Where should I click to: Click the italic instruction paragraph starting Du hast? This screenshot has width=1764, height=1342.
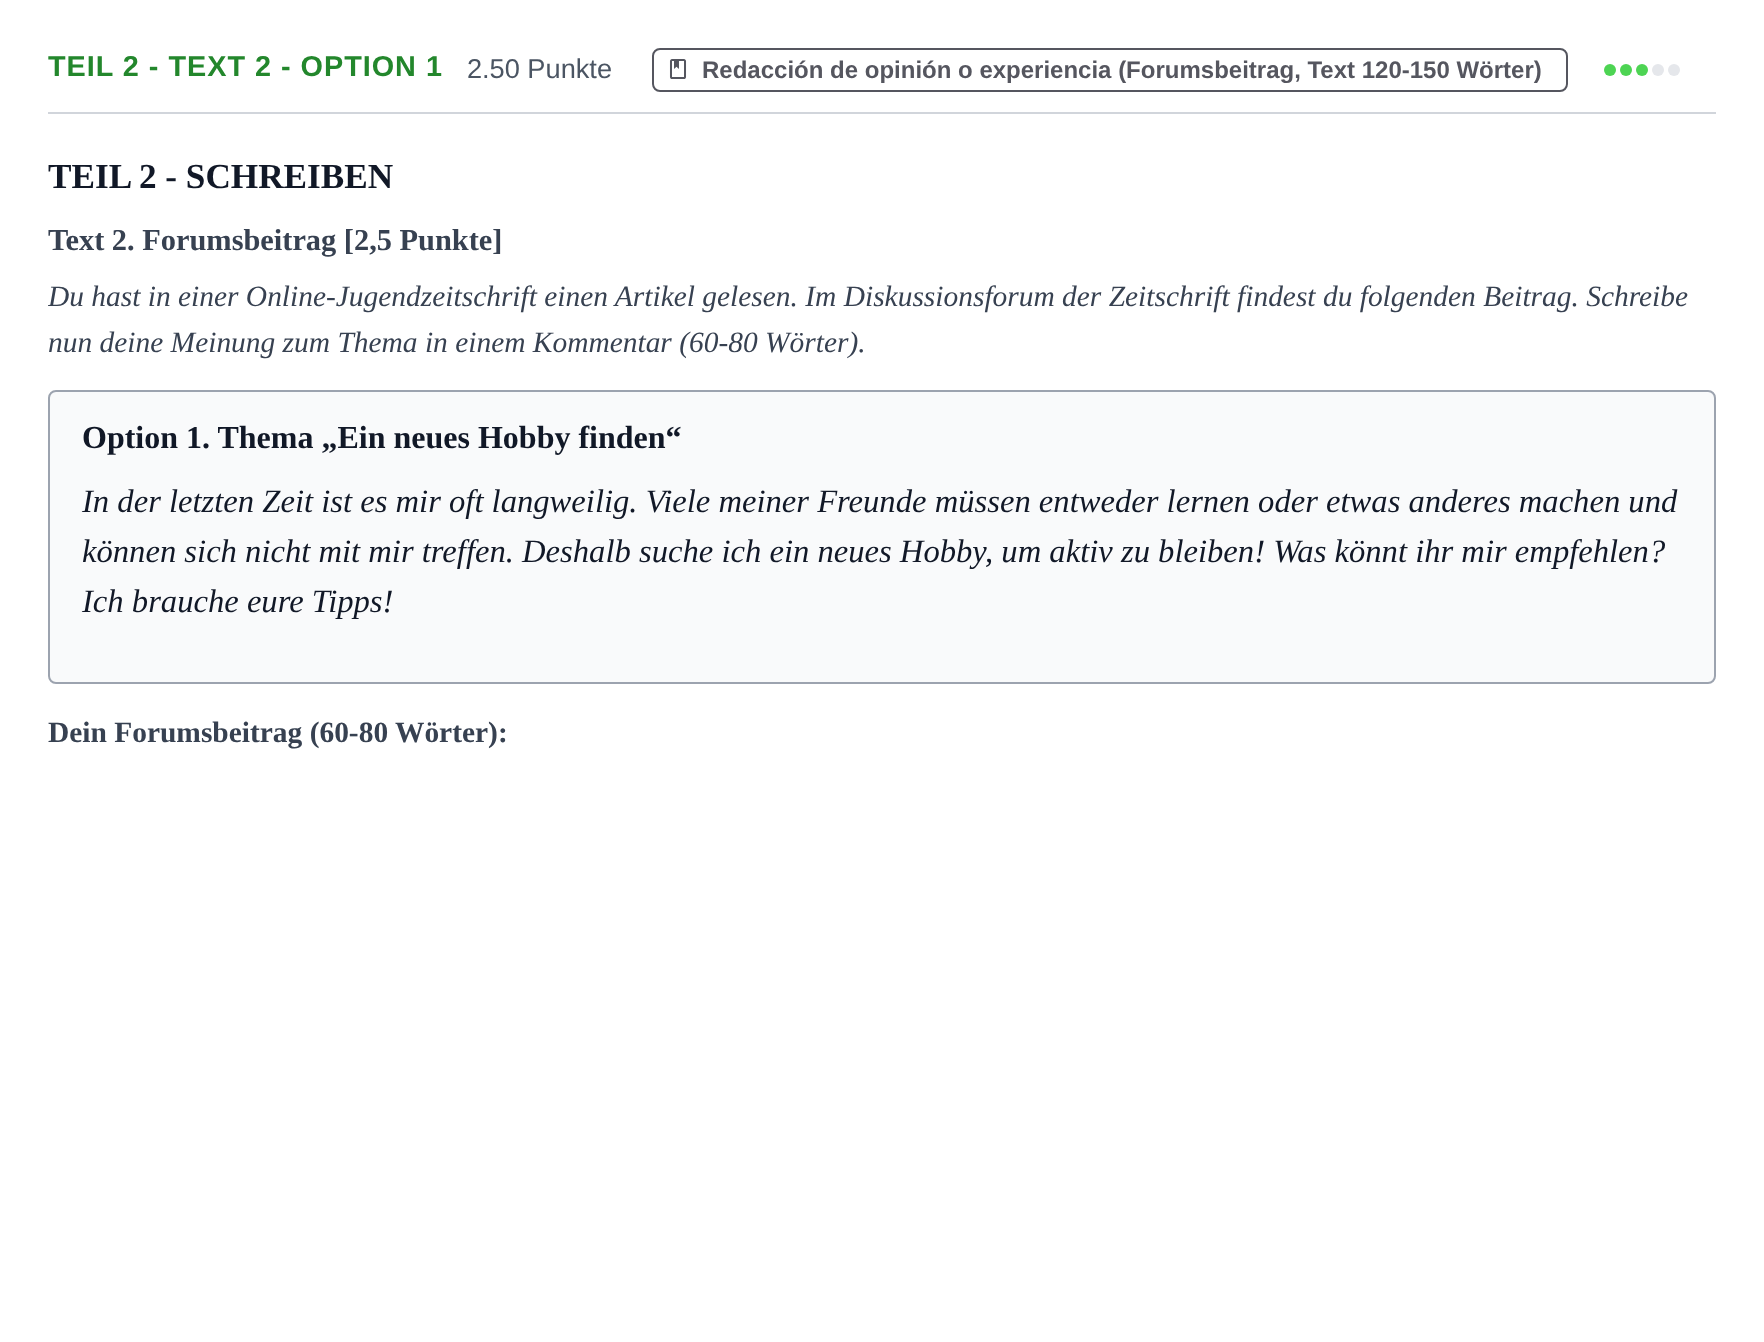(x=868, y=320)
